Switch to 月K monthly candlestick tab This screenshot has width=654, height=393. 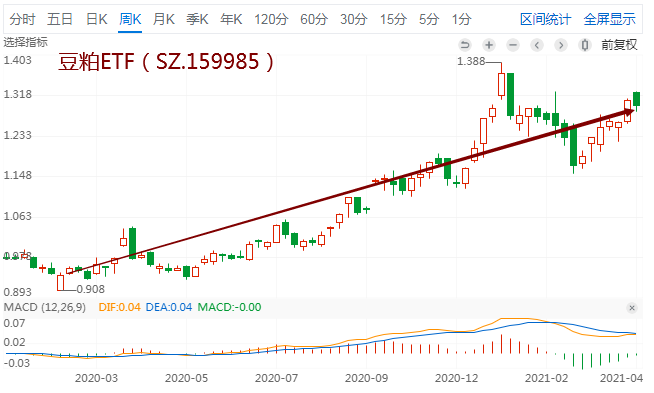pos(164,19)
